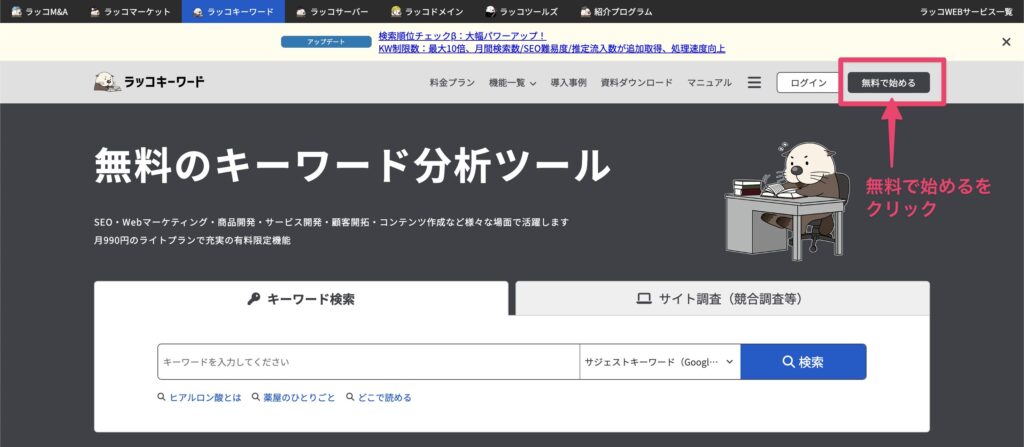Image resolution: width=1024 pixels, height=447 pixels.
Task: Click the 無料のキーワード分析ツール heading
Action: 352,166
